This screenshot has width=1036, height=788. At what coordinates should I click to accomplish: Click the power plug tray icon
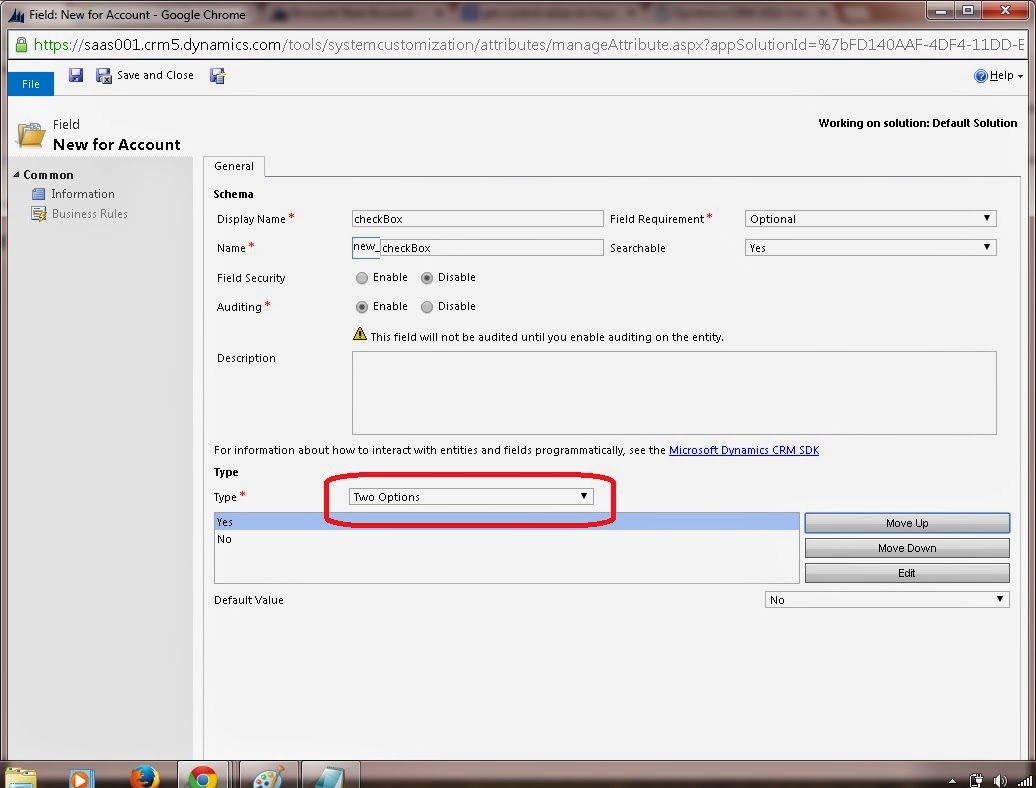tap(977, 780)
